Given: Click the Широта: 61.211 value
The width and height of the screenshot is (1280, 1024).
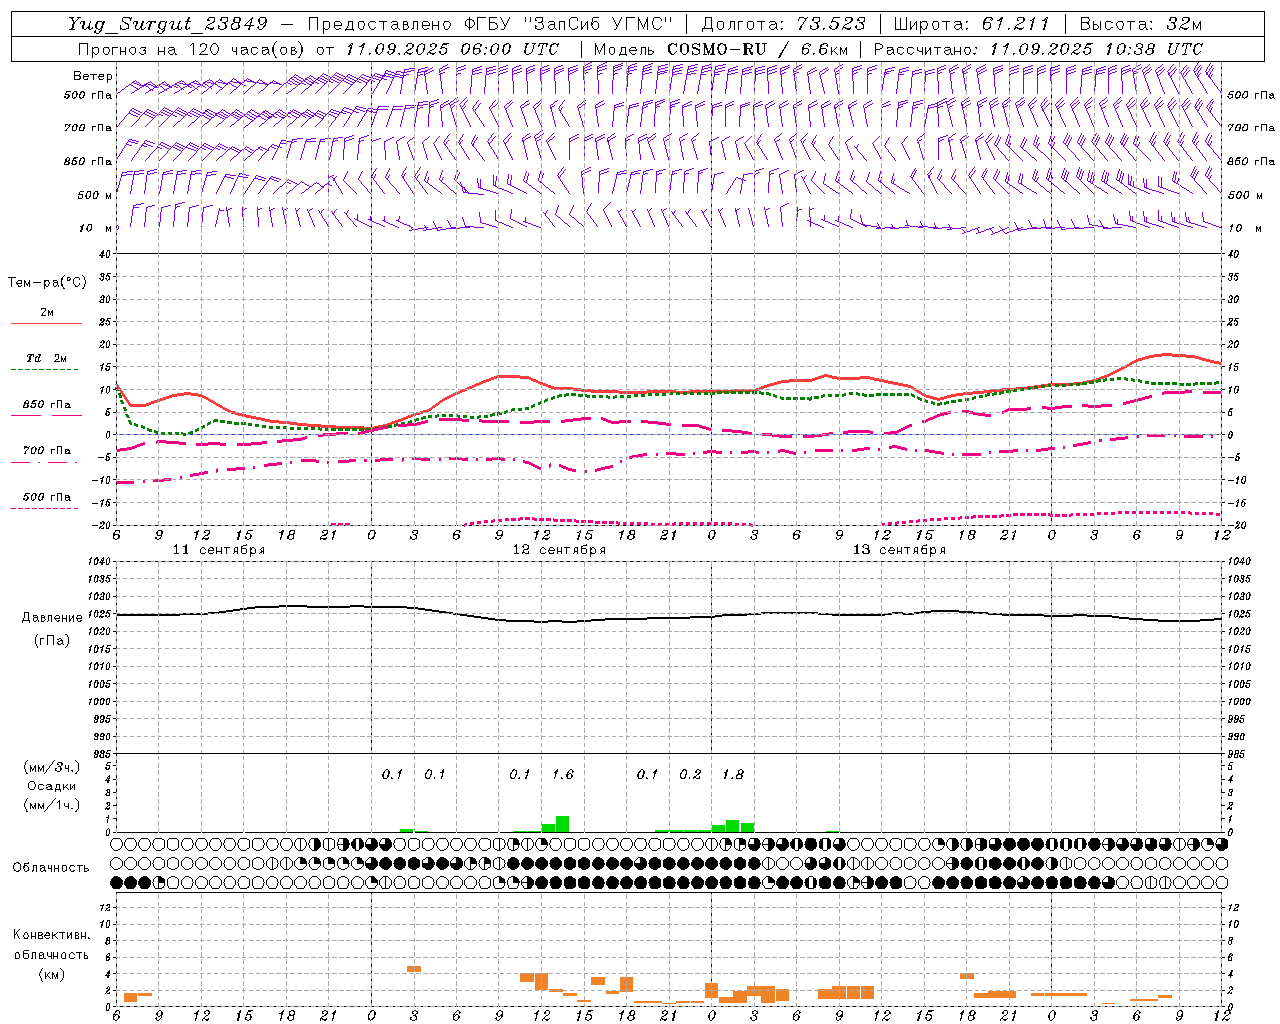Looking at the screenshot, I should click(971, 24).
